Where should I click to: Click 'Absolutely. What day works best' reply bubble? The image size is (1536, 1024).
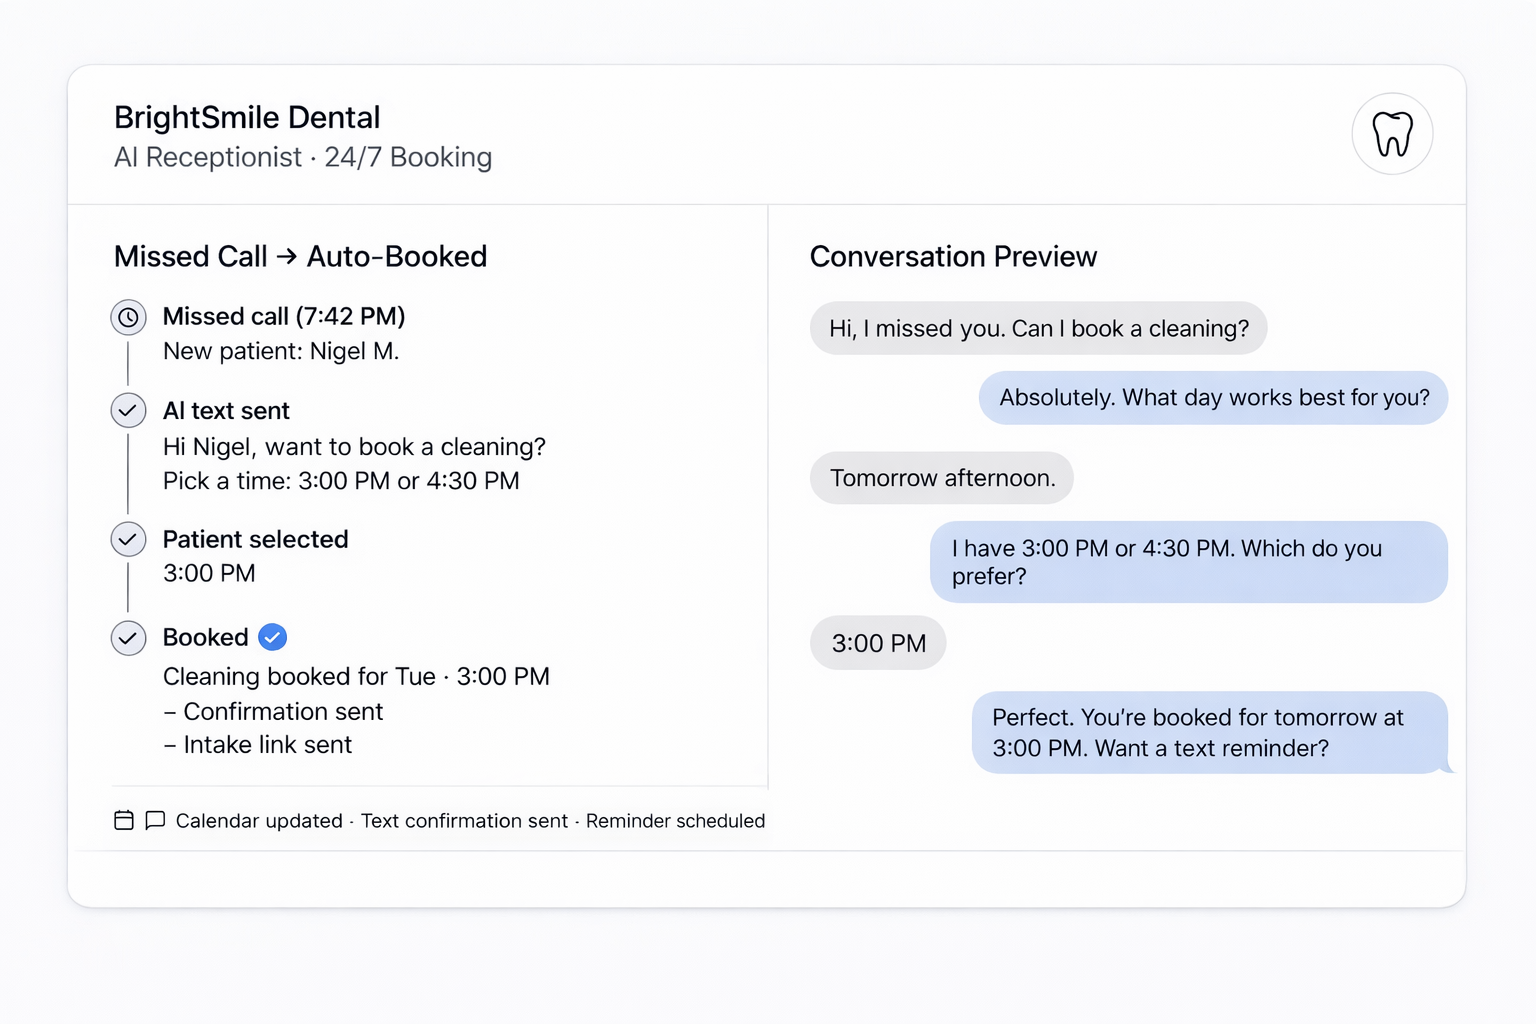pyautogui.click(x=1213, y=398)
